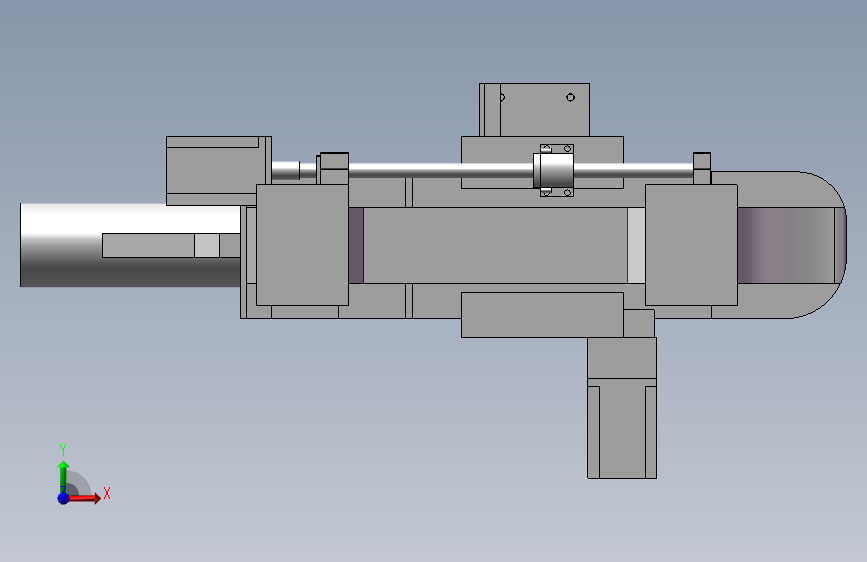867x562 pixels.
Task: Select the shaft support block at right end
Action: coord(702,168)
